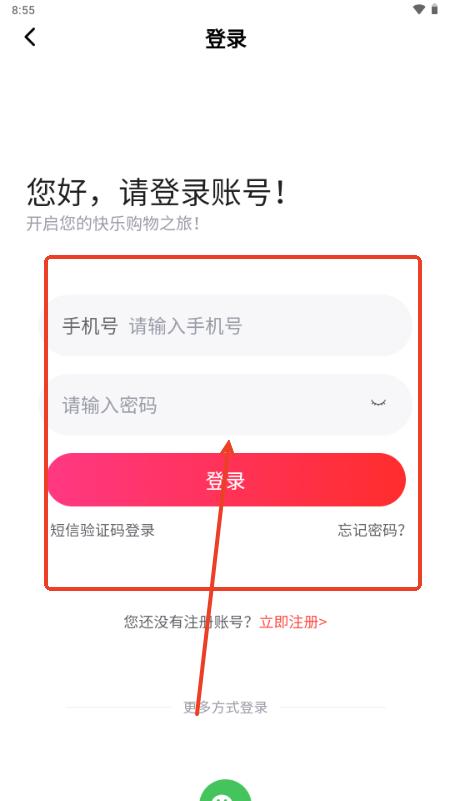This screenshot has width=450, height=801.
Task: Tap the 登录 page title
Action: (226, 39)
